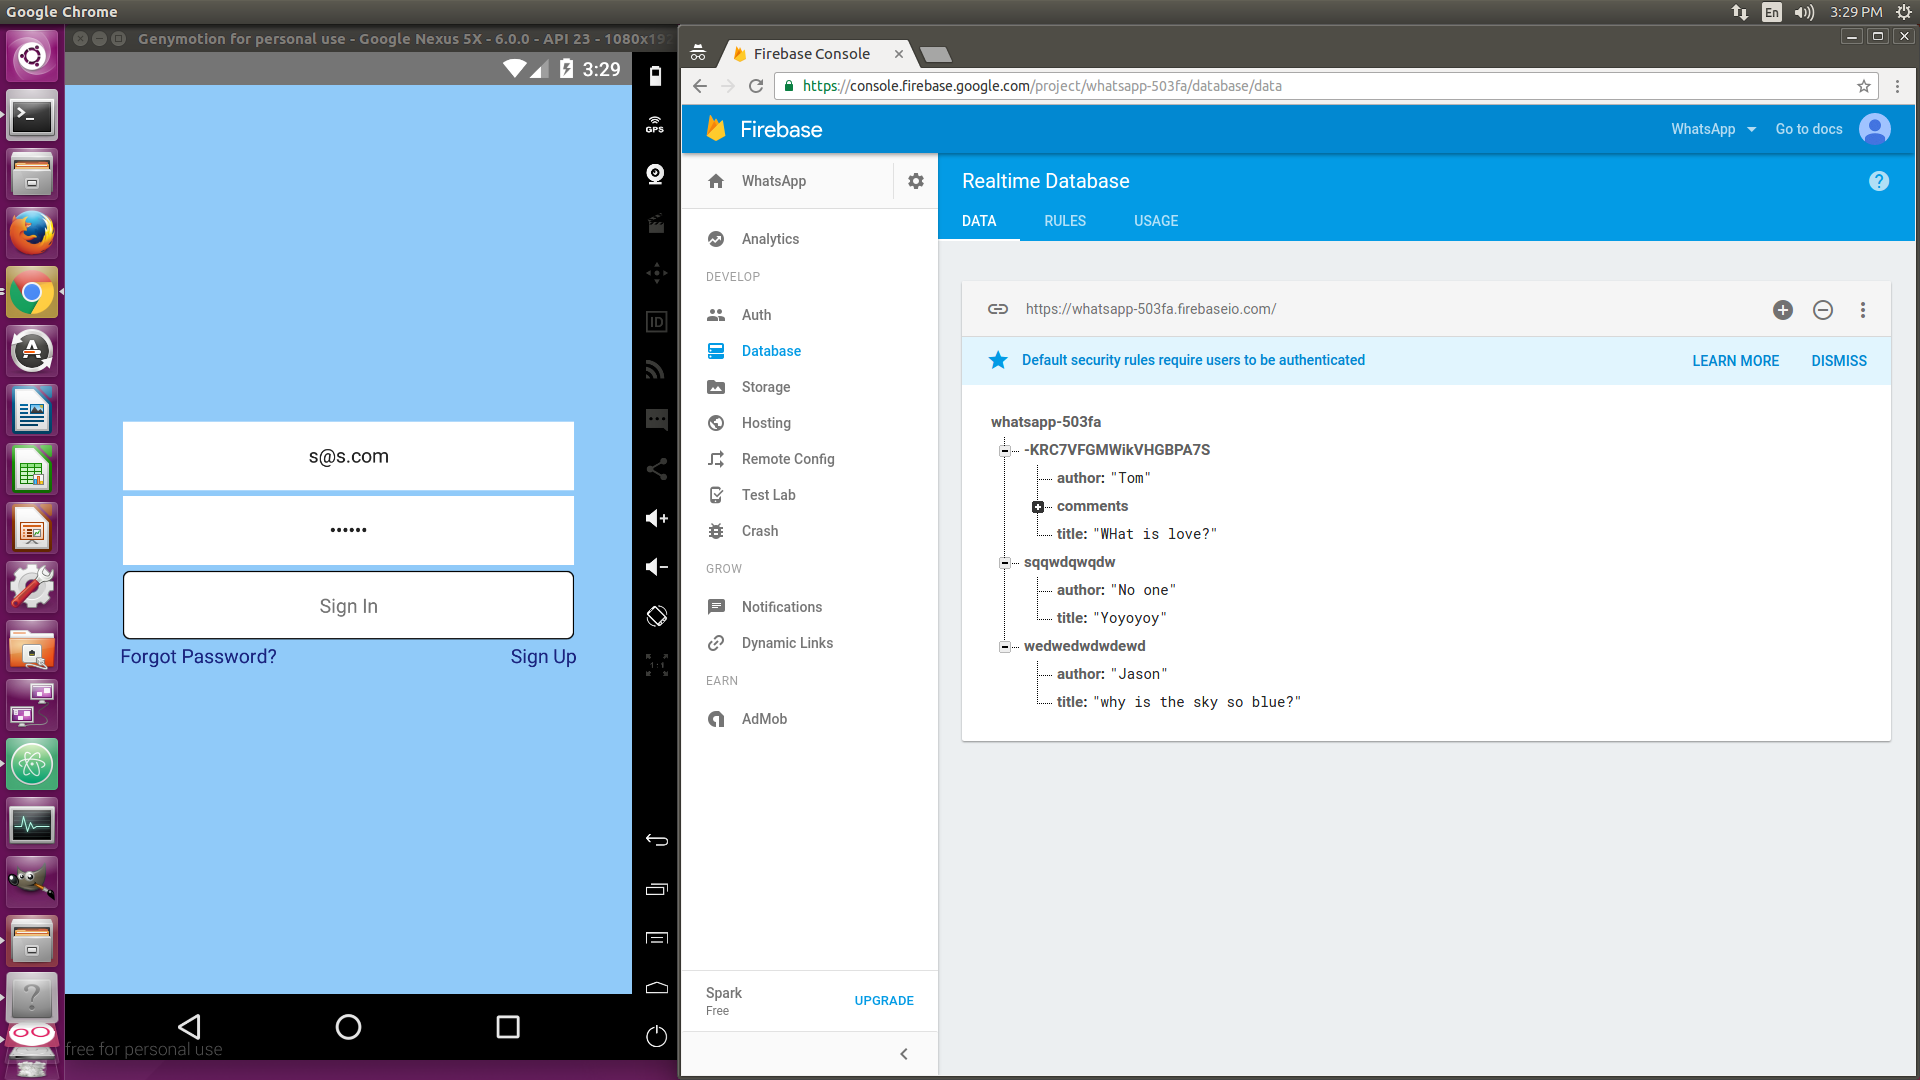The width and height of the screenshot is (1920, 1080).
Task: Click Go to docs link
Action: click(x=1808, y=129)
